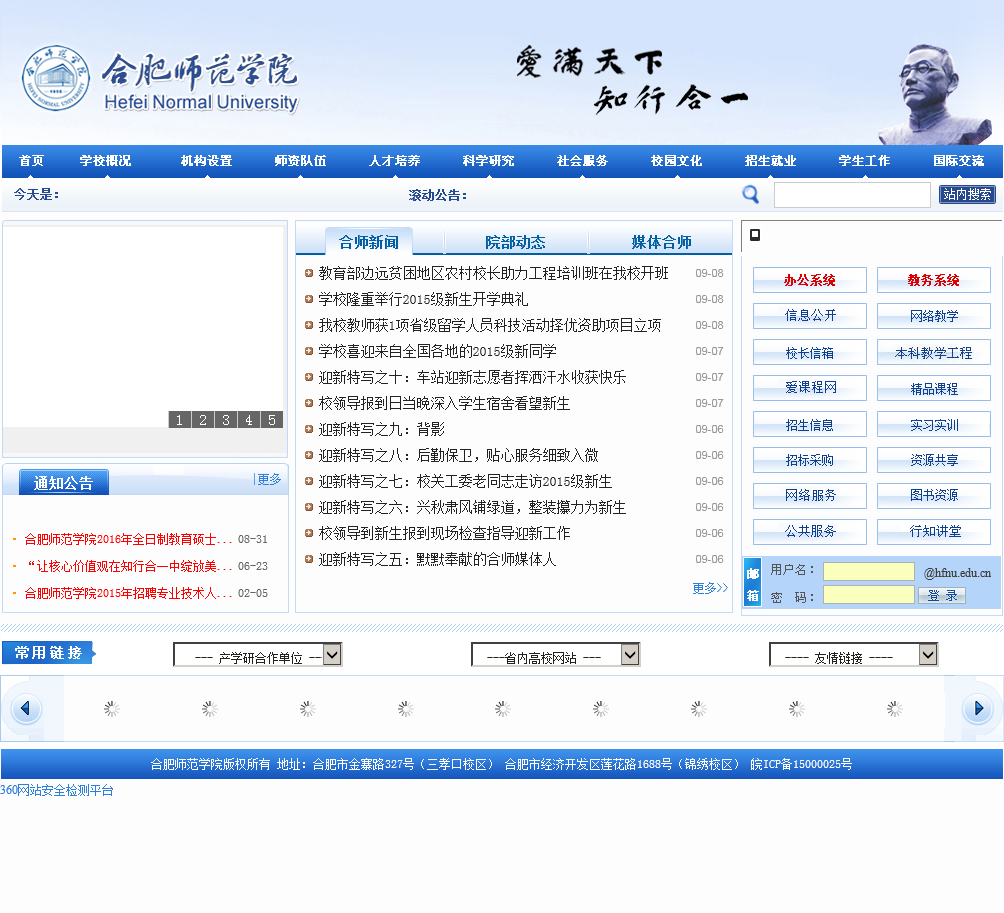This screenshot has width=1004, height=913.
Task: Go to 首页 in navigation bar
Action: [31, 161]
